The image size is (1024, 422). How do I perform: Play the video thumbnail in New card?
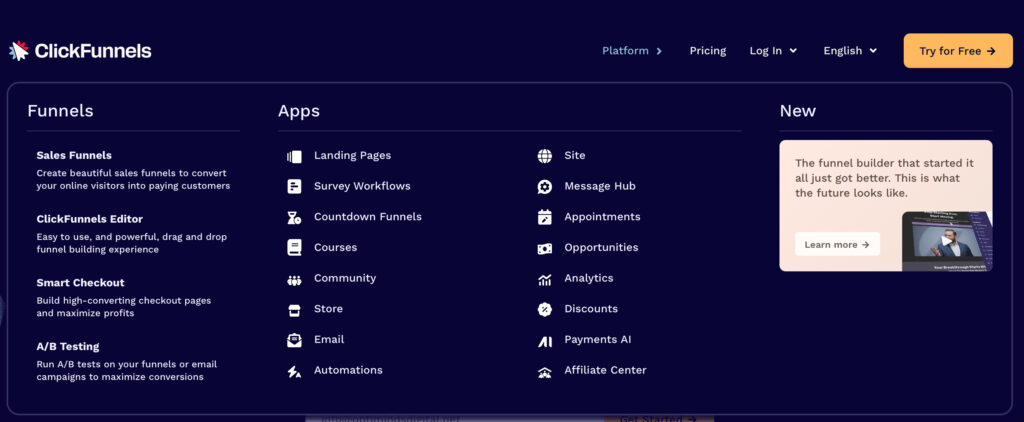coord(946,241)
